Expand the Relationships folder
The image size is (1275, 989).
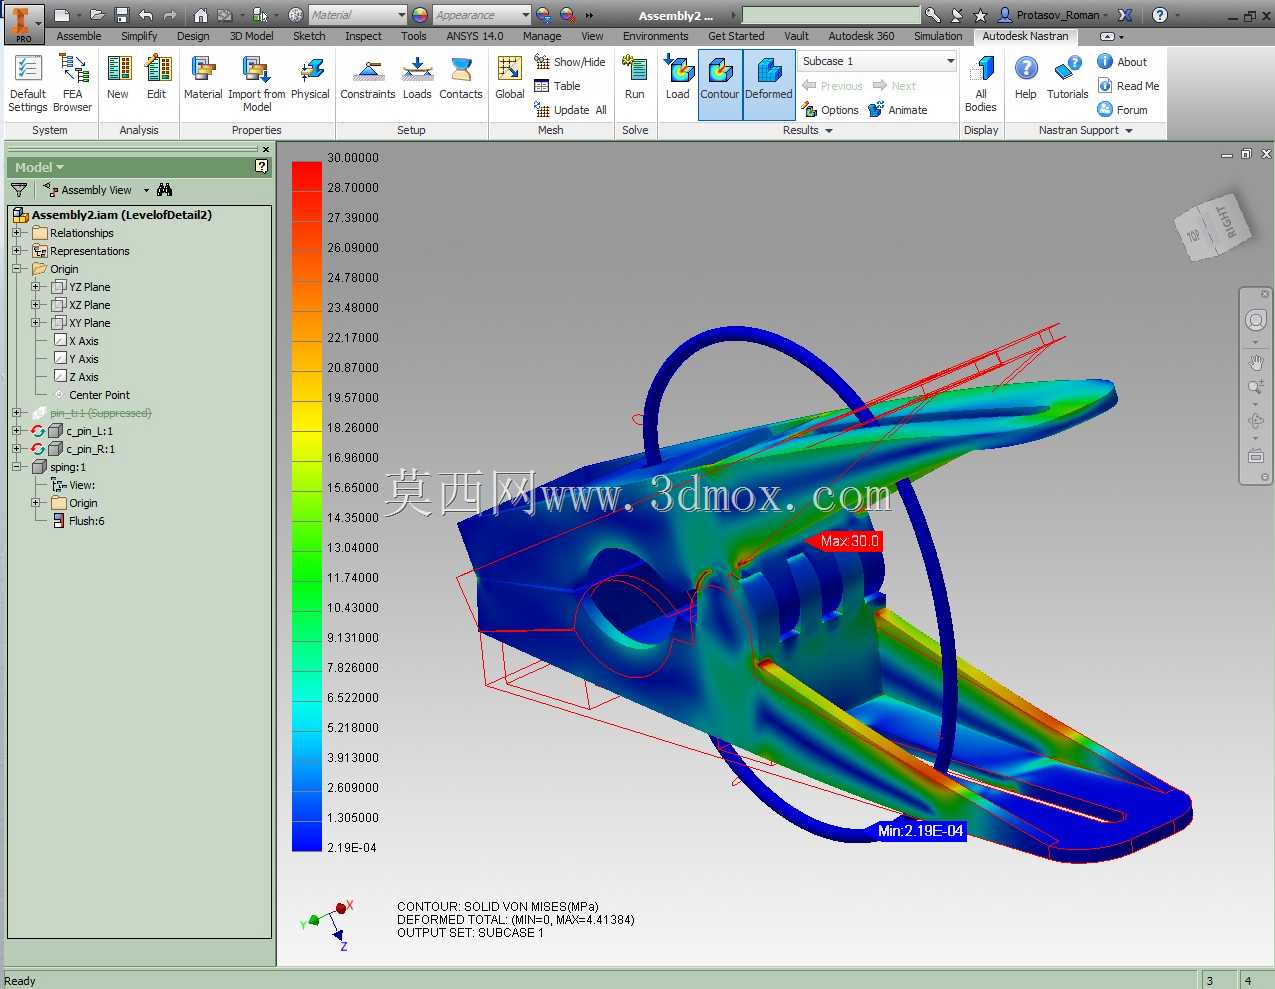coord(16,233)
